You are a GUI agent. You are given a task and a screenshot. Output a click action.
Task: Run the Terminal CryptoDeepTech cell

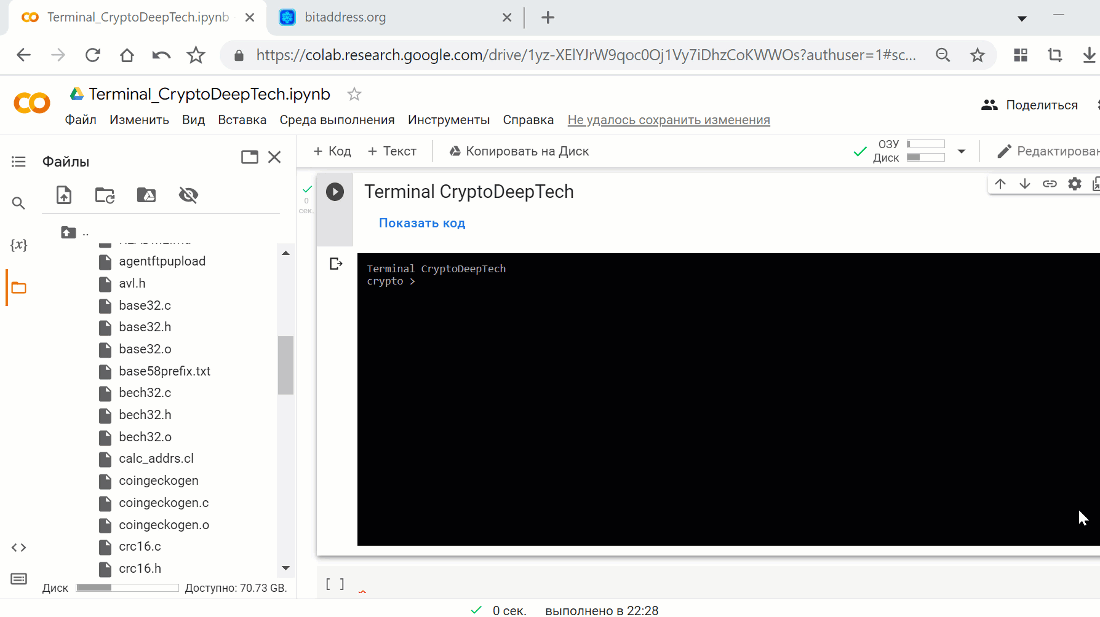click(335, 191)
